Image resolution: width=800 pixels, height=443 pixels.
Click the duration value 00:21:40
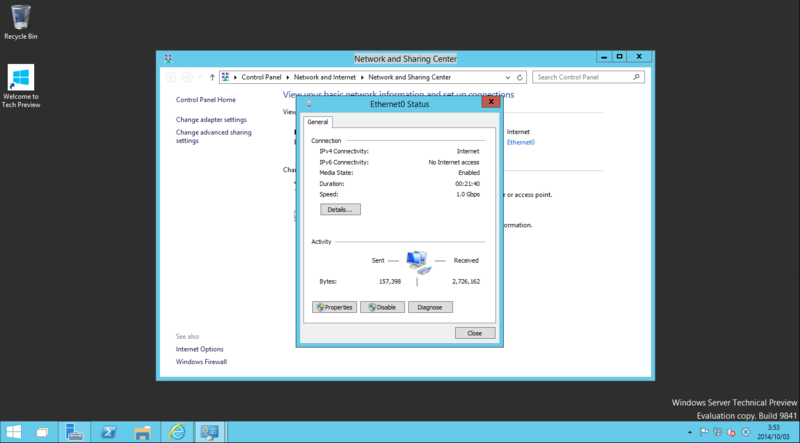(x=467, y=184)
